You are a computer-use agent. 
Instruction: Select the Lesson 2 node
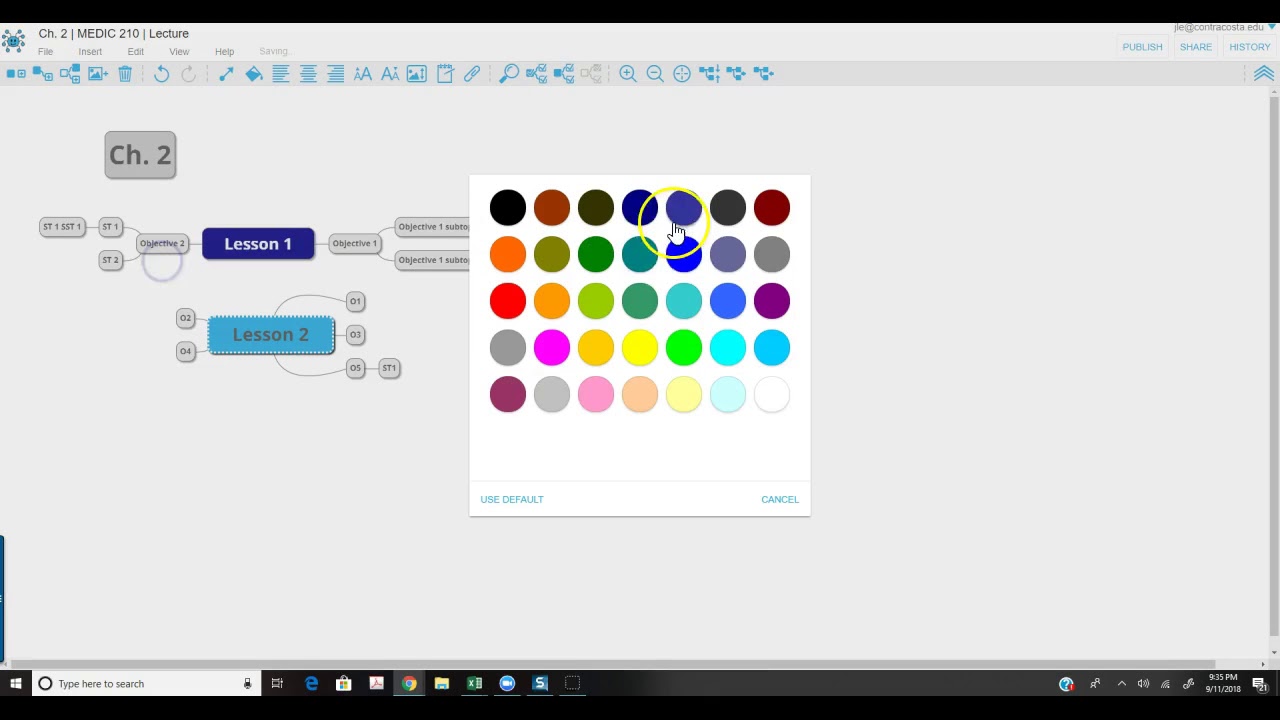(x=271, y=335)
